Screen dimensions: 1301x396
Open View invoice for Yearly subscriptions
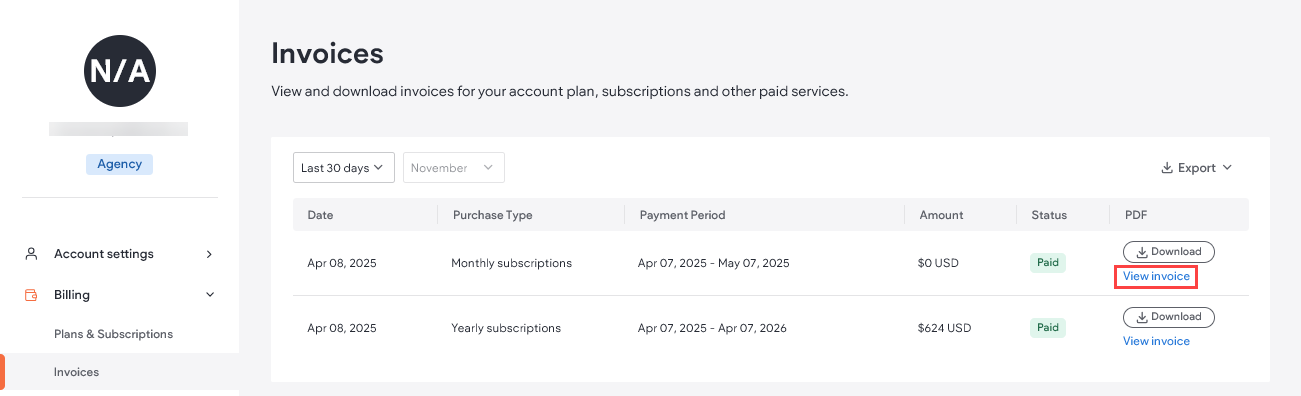(1156, 341)
